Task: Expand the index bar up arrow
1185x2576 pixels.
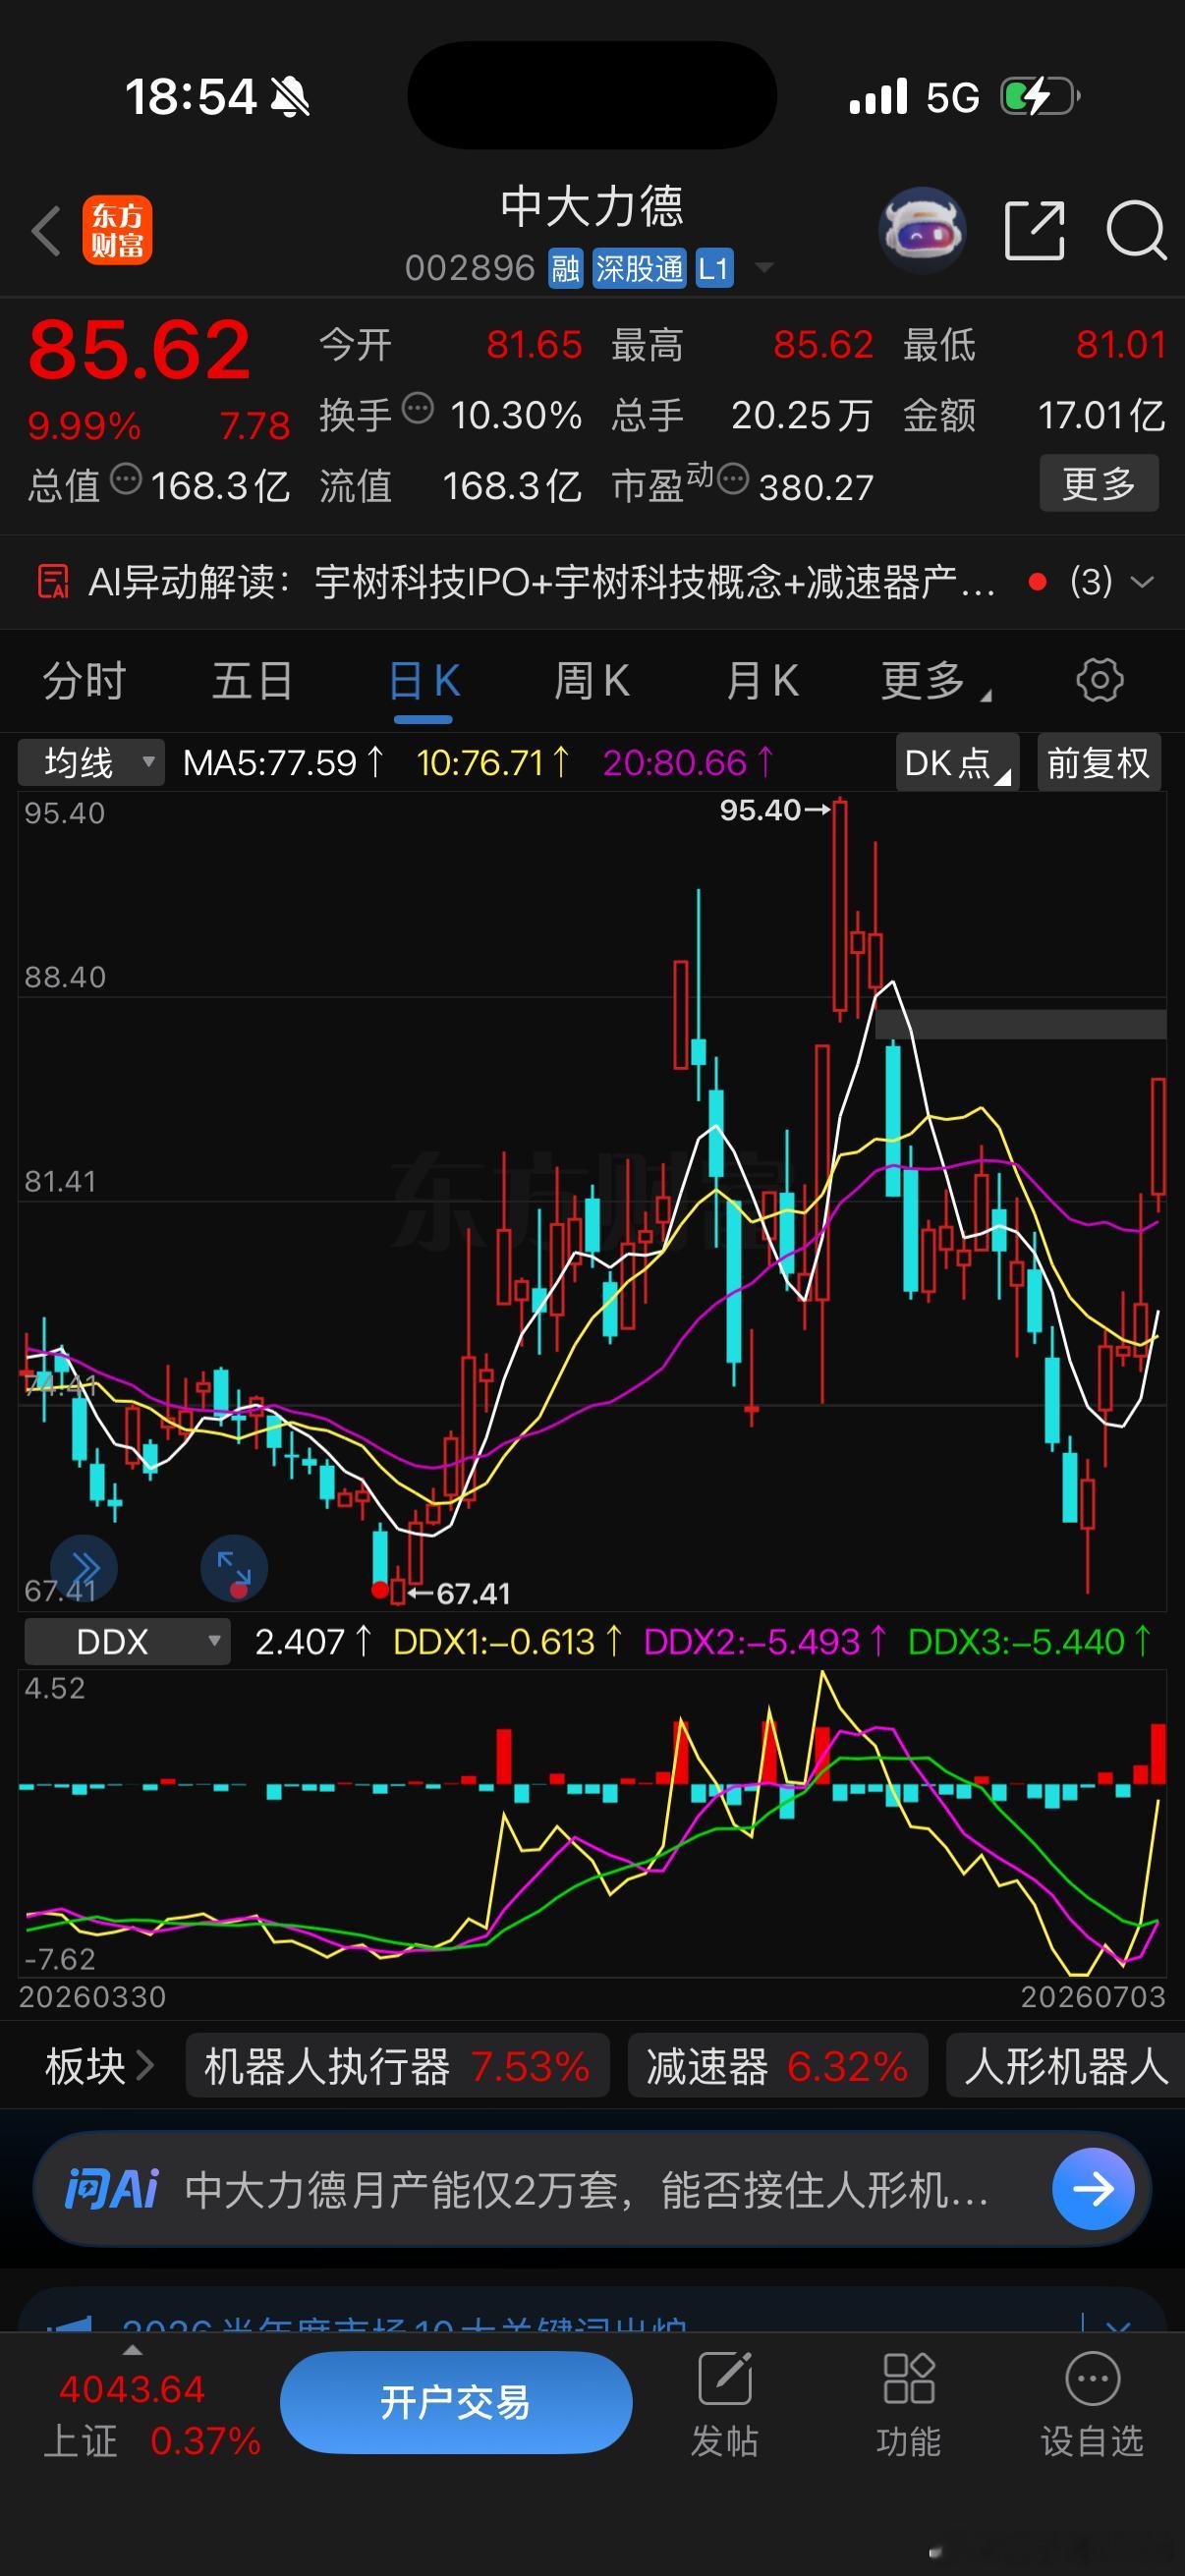Action: click(132, 2351)
